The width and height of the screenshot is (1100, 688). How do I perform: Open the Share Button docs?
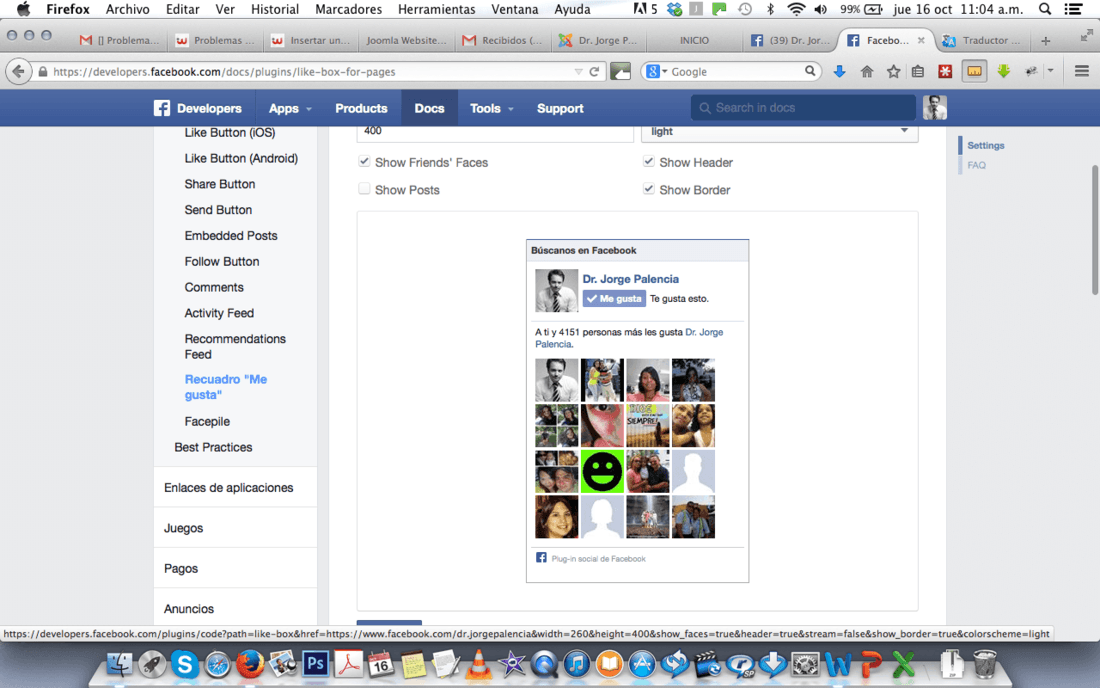point(220,184)
